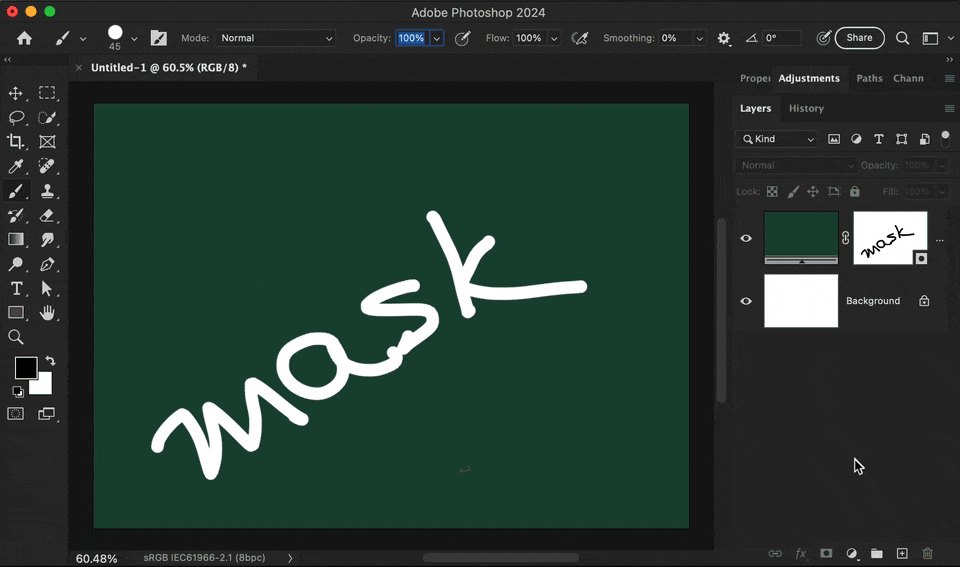Select the Zoom tool
Screen dimensions: 960x567
point(16,337)
